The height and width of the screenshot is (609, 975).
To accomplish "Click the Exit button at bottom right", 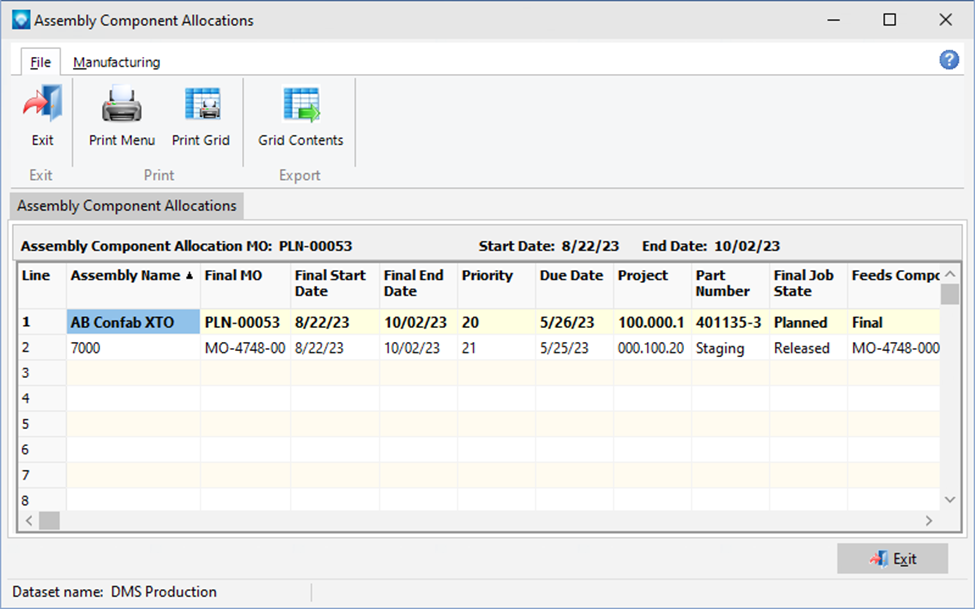I will 892,559.
